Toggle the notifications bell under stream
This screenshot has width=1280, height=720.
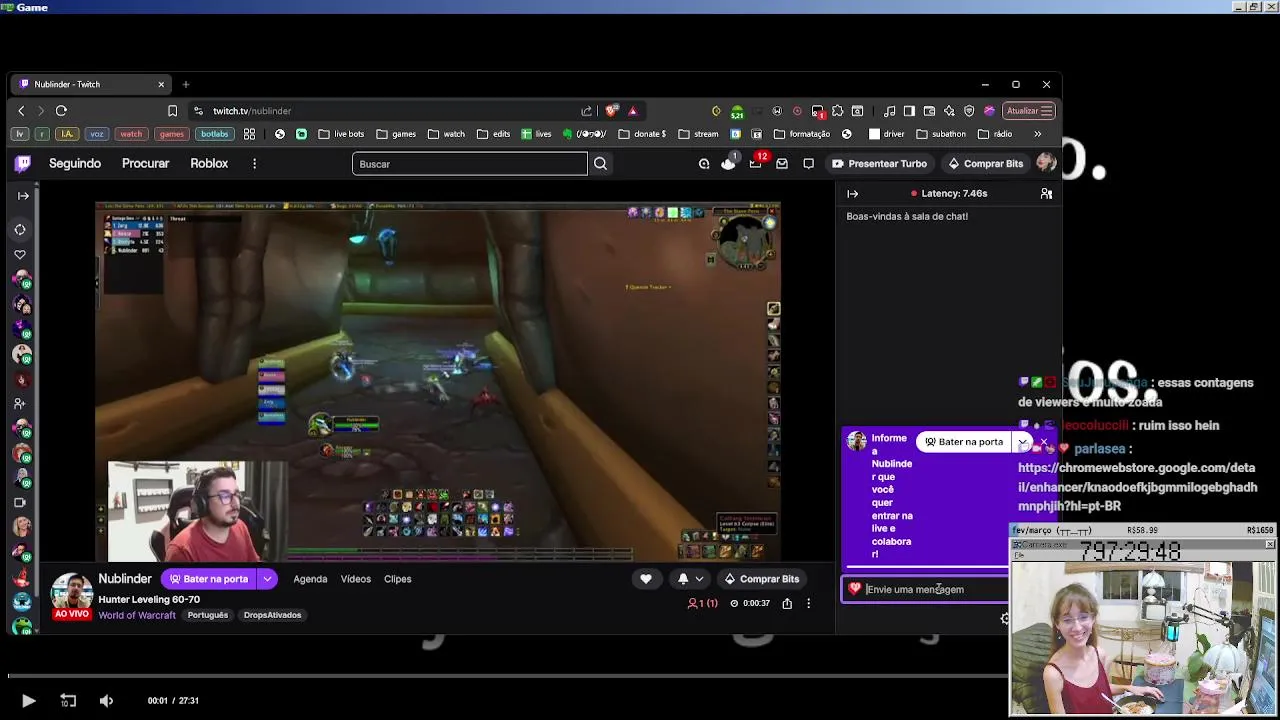click(x=683, y=579)
